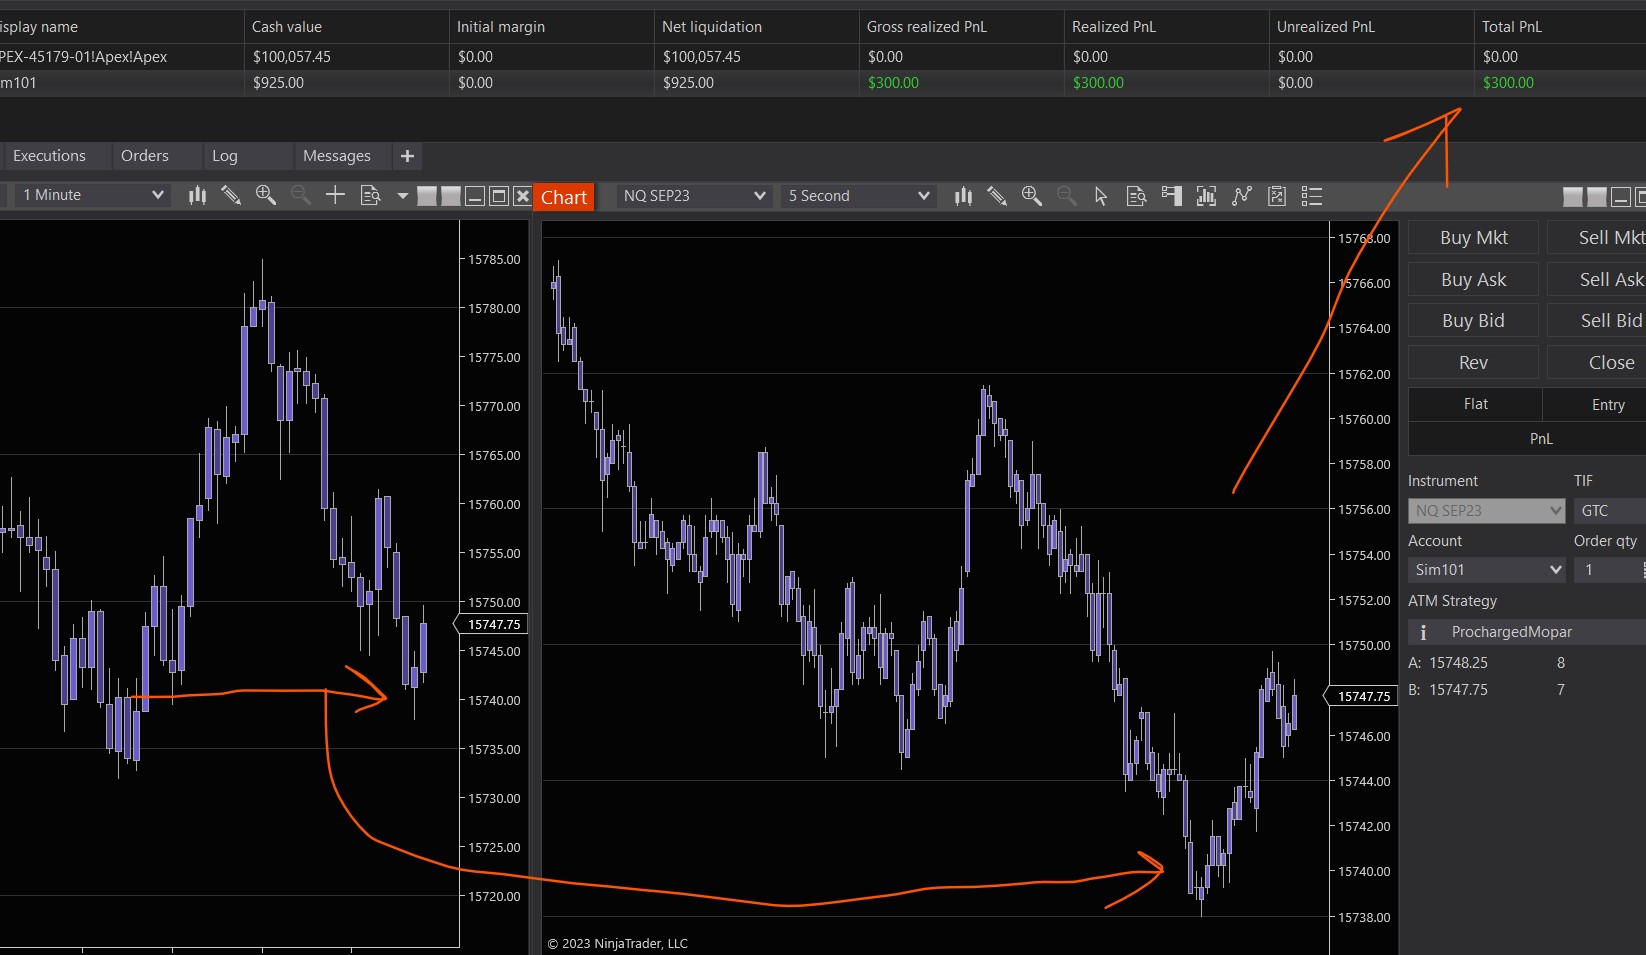Open drawing tools pencil in 5 Second chart

(x=997, y=196)
